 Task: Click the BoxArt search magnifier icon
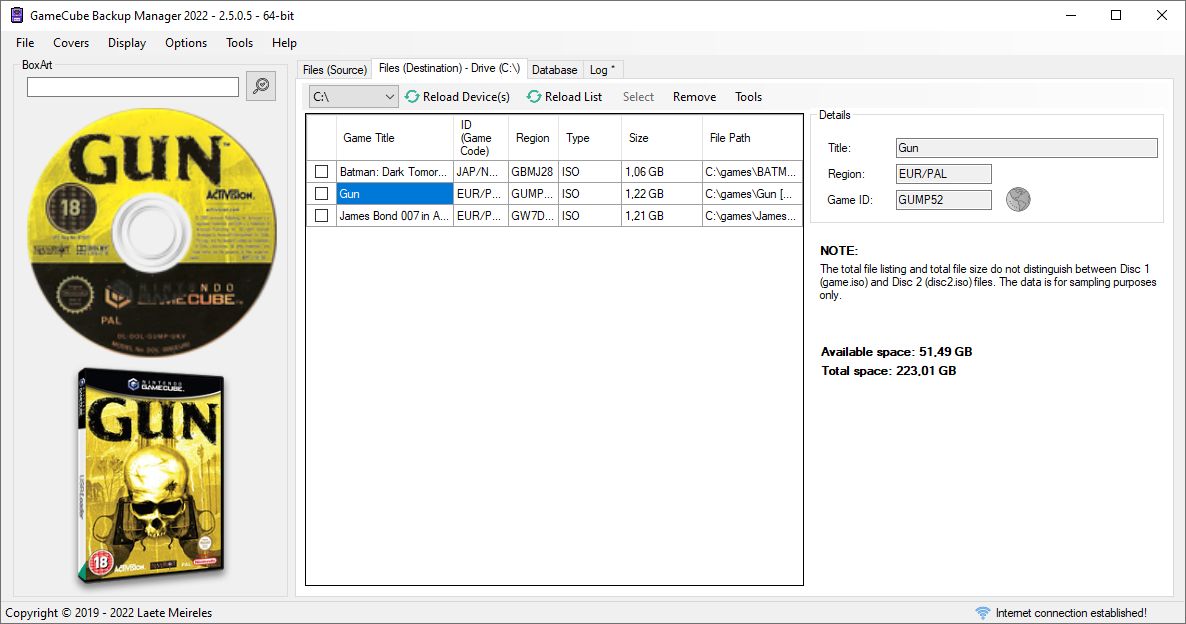261,85
